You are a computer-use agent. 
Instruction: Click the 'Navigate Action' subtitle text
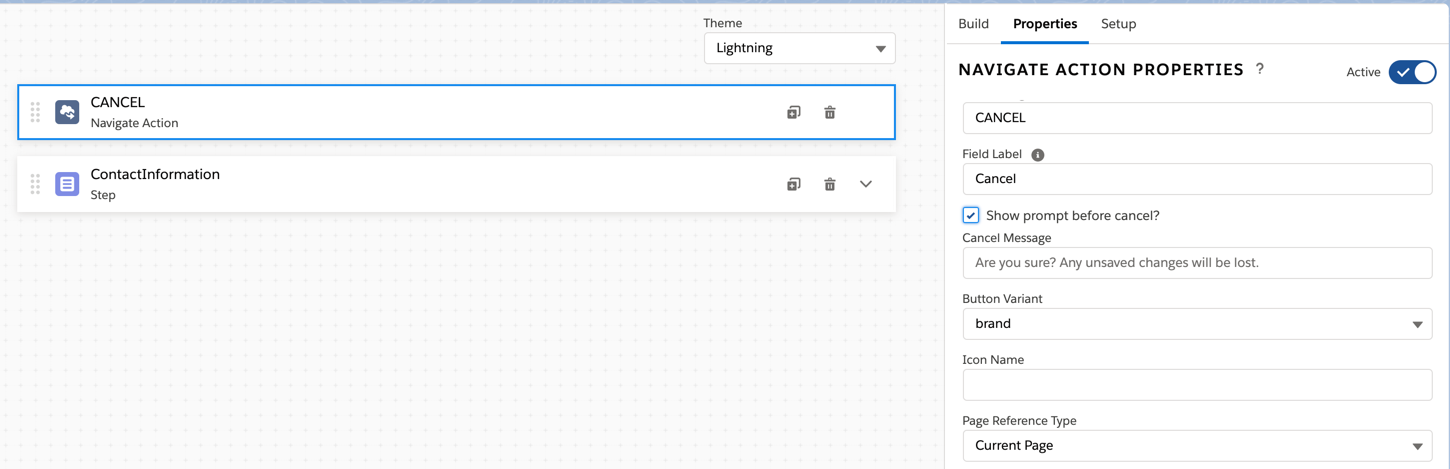point(134,123)
